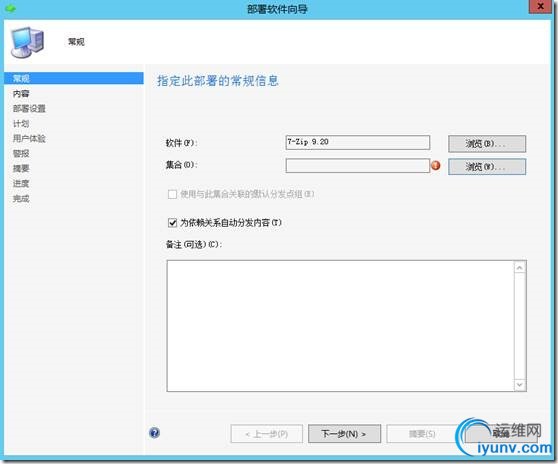
Task: Click the 上一步(P) button
Action: point(267,433)
